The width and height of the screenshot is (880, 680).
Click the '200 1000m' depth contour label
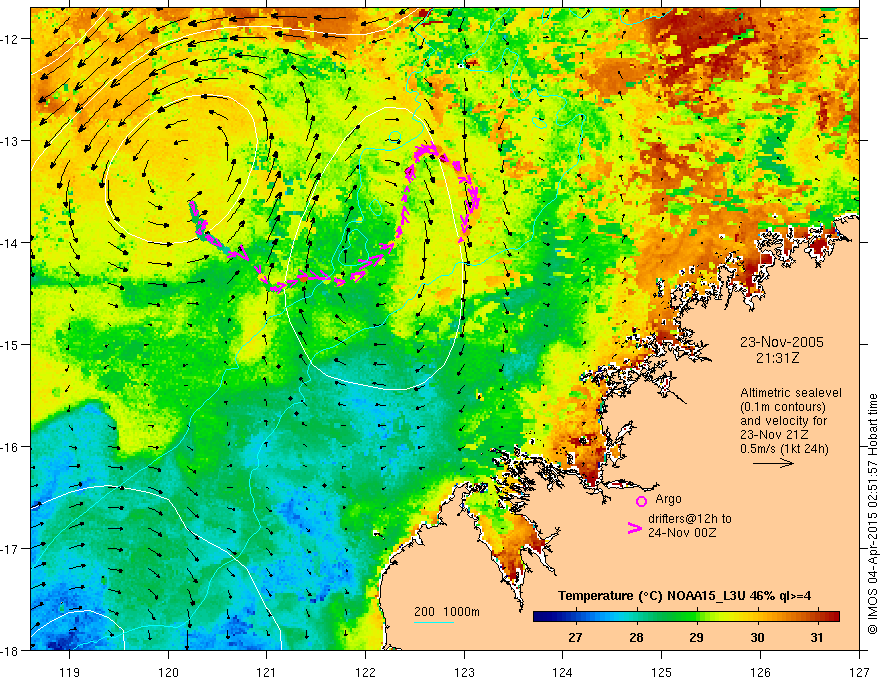coord(447,612)
